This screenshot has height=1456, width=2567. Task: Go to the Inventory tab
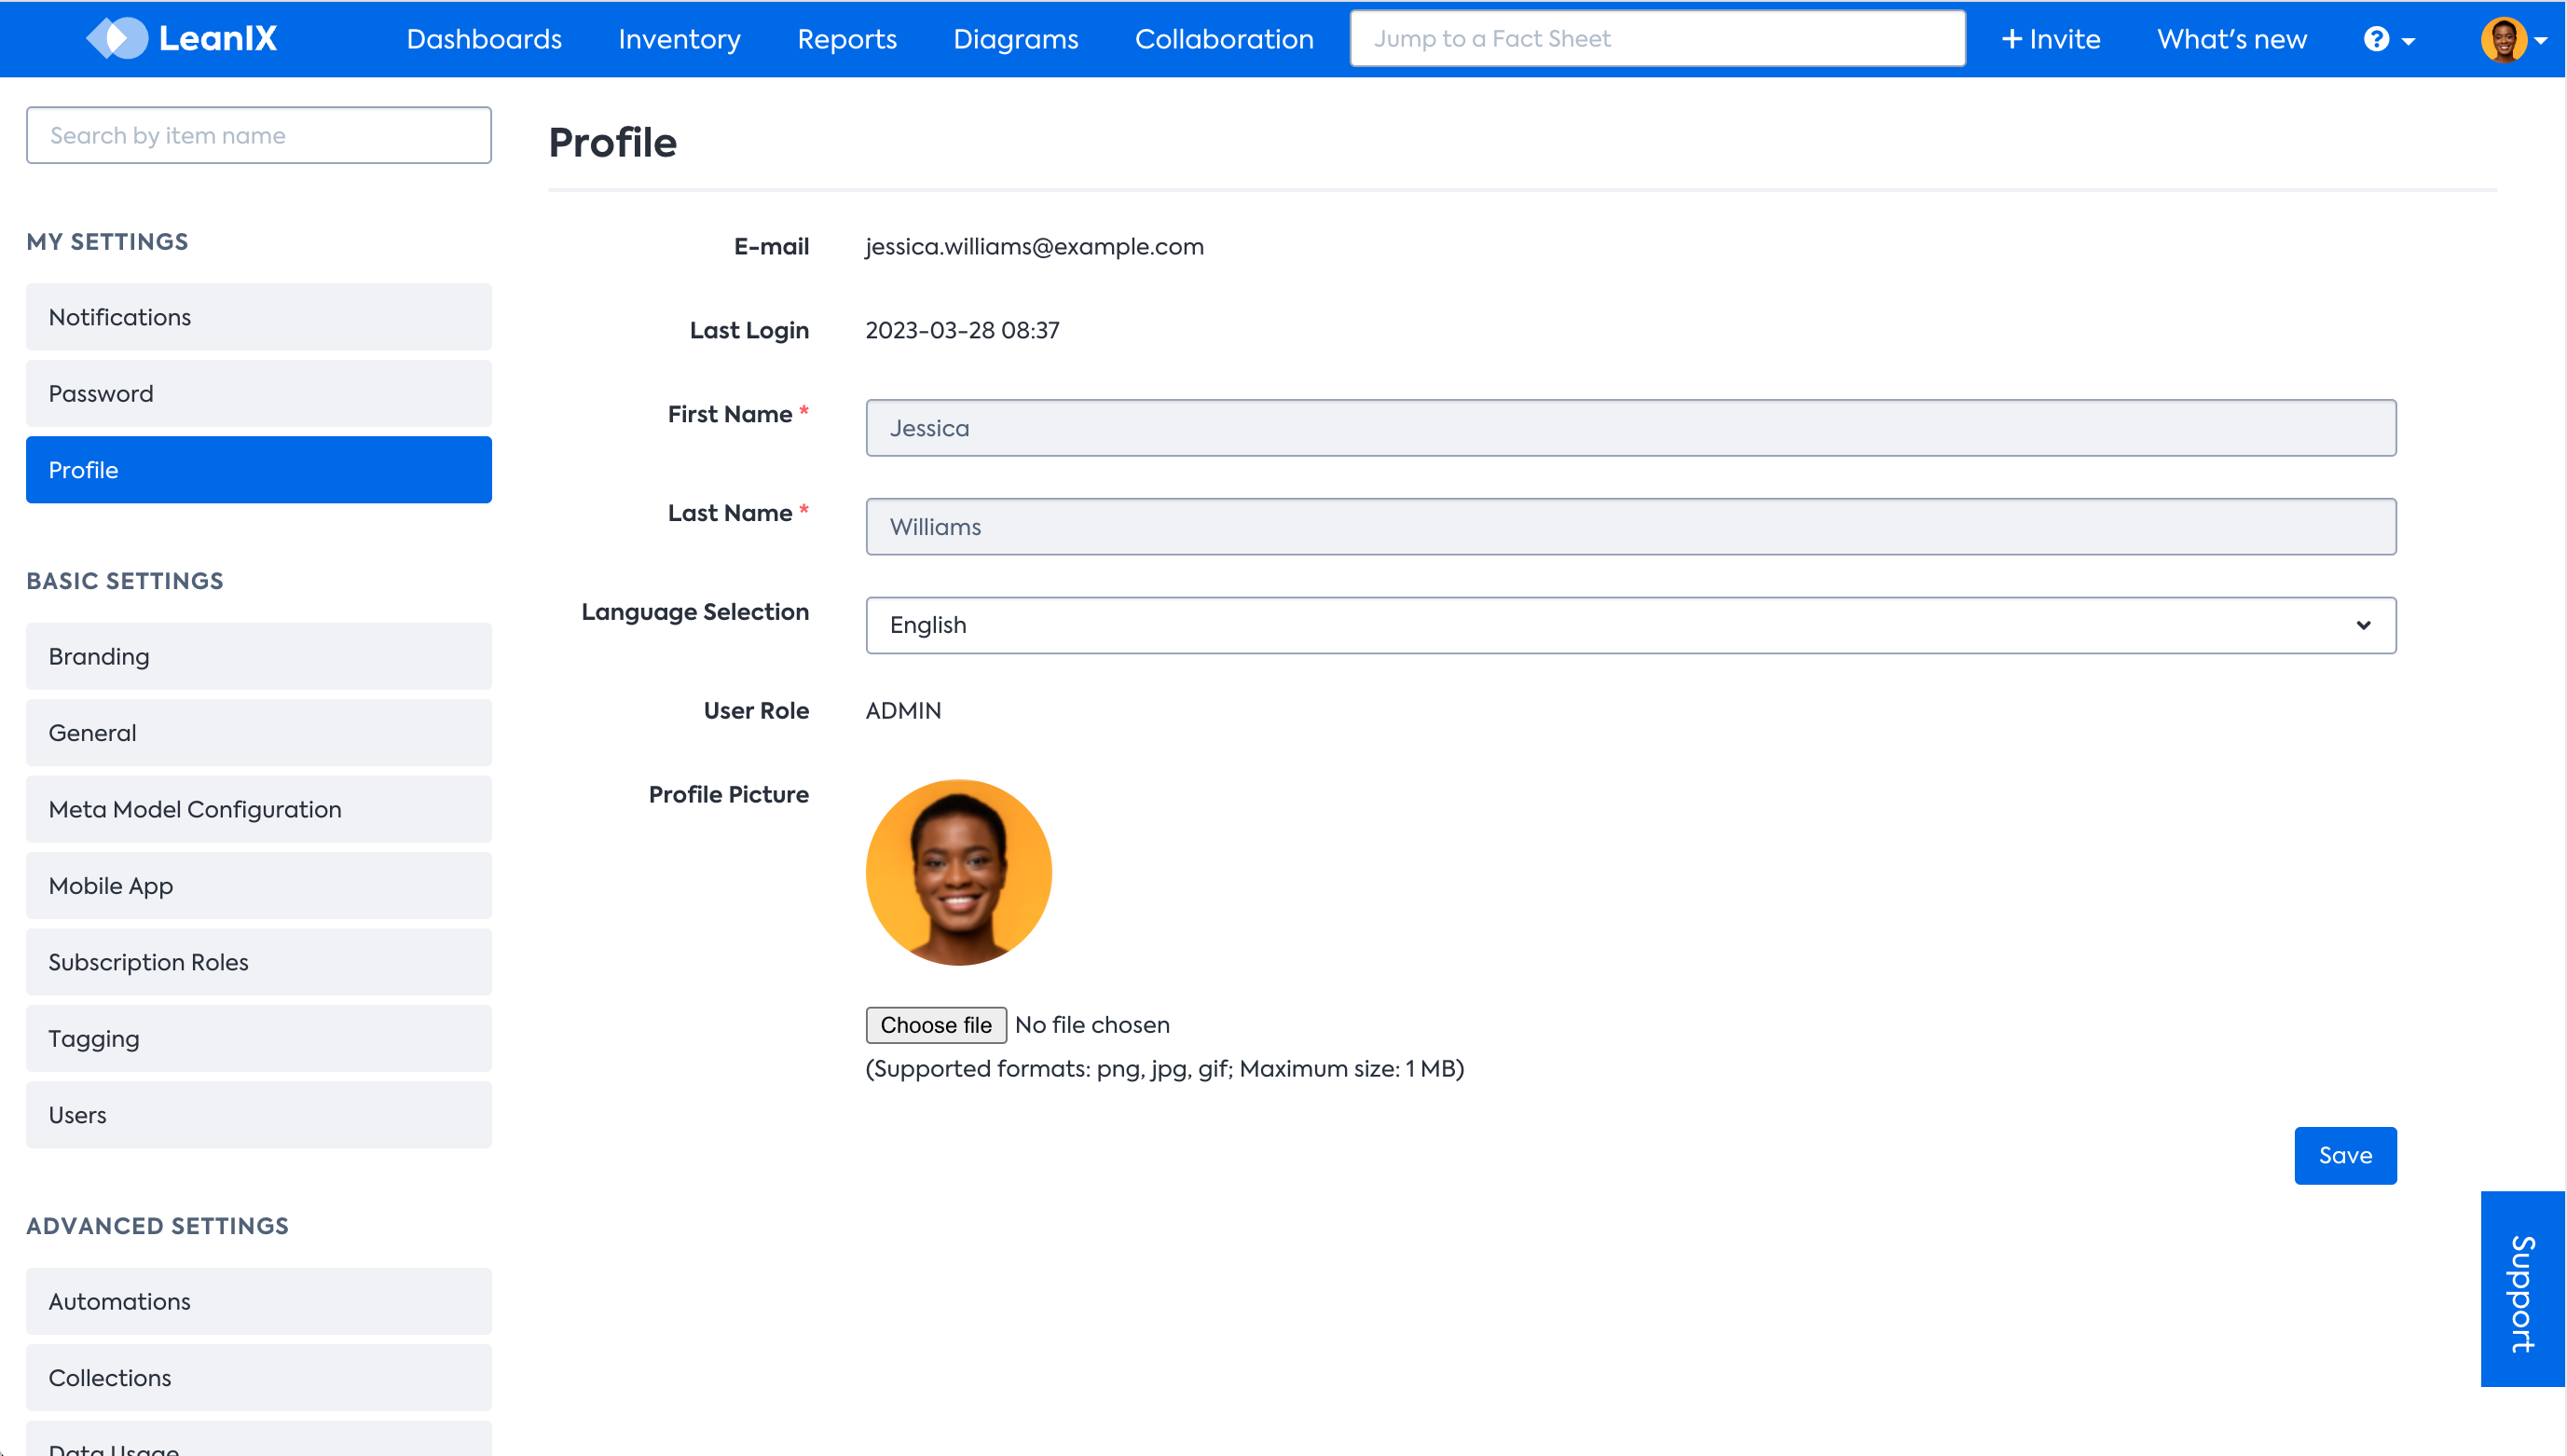point(679,39)
